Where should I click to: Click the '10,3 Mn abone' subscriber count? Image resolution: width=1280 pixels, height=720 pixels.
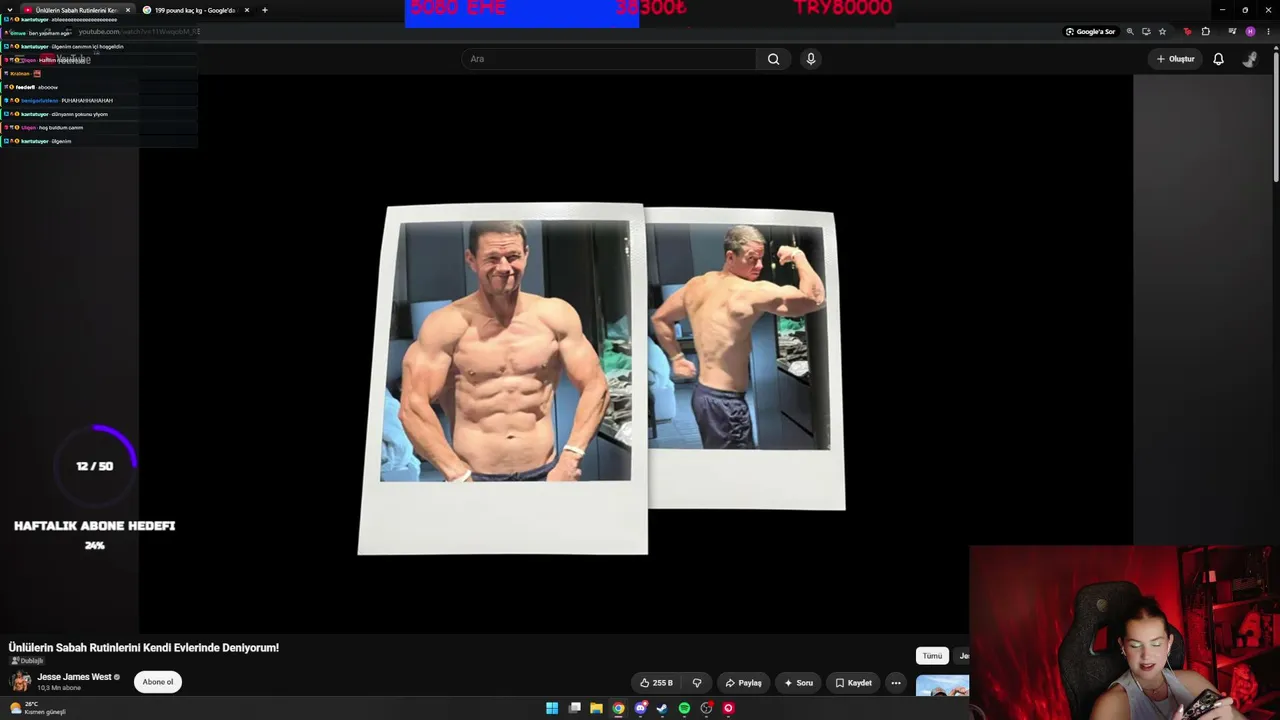(x=59, y=689)
